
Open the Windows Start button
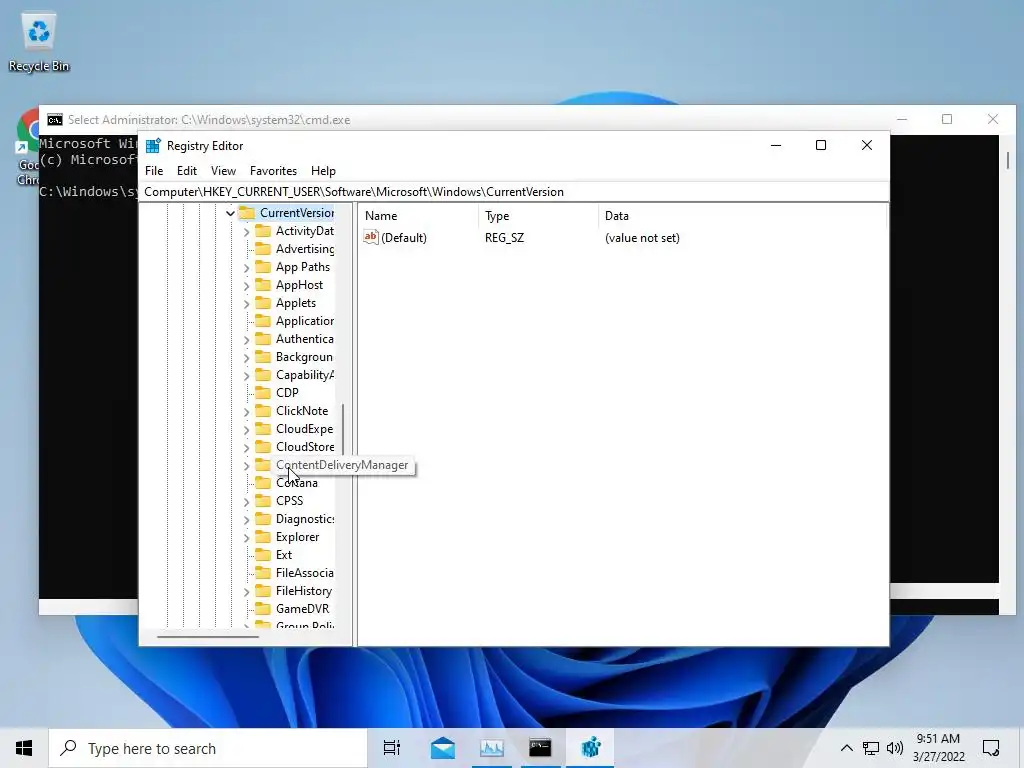coord(24,748)
